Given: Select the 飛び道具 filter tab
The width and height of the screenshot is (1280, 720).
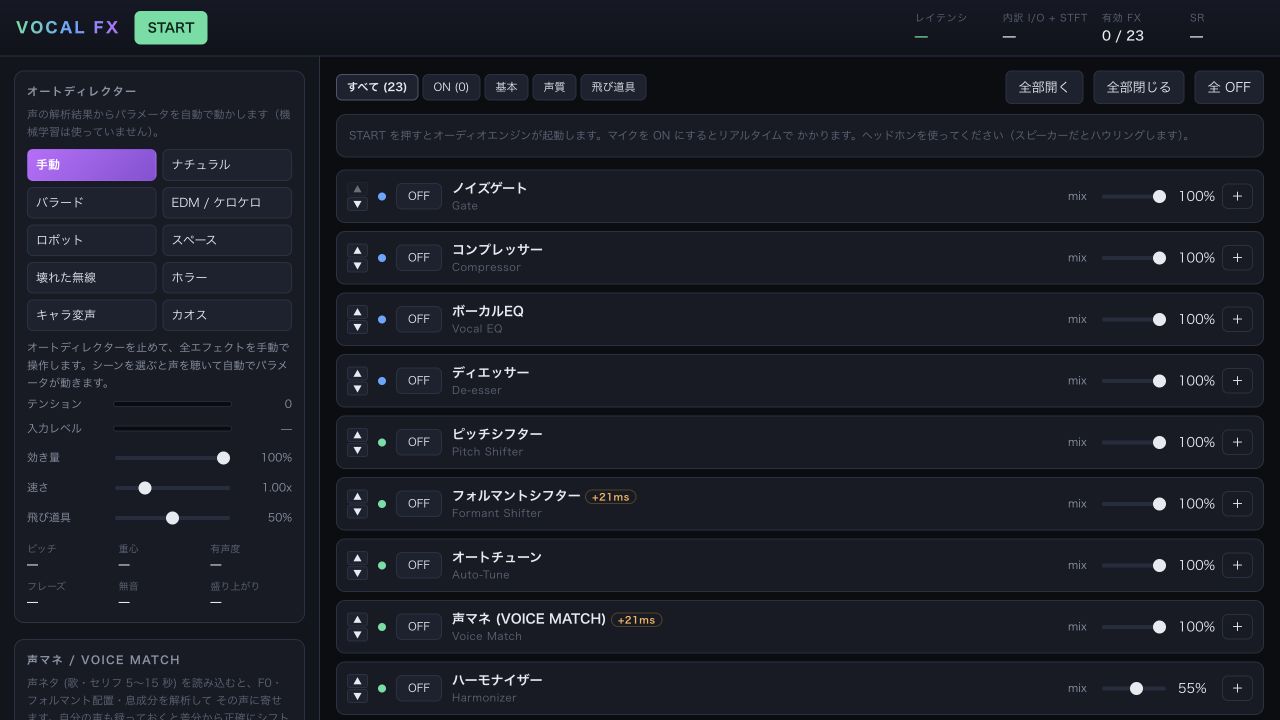Looking at the screenshot, I should [613, 87].
